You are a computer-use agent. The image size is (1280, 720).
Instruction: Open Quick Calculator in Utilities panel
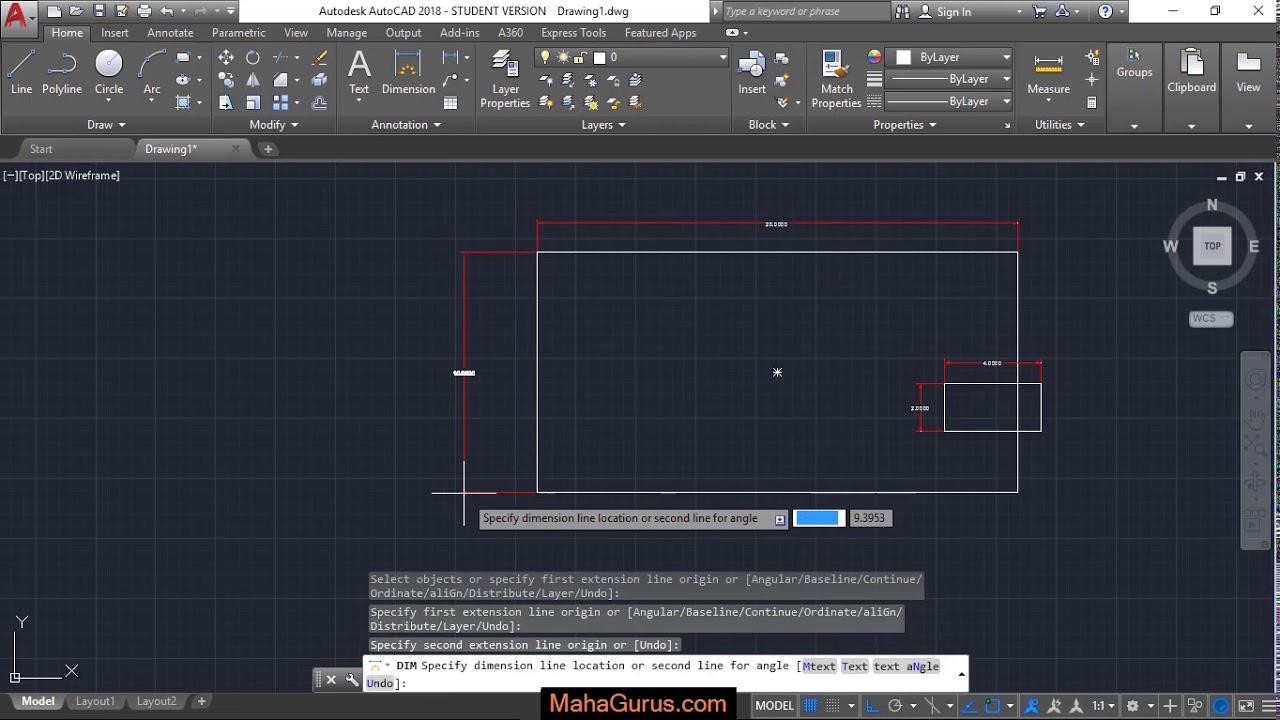(1091, 102)
